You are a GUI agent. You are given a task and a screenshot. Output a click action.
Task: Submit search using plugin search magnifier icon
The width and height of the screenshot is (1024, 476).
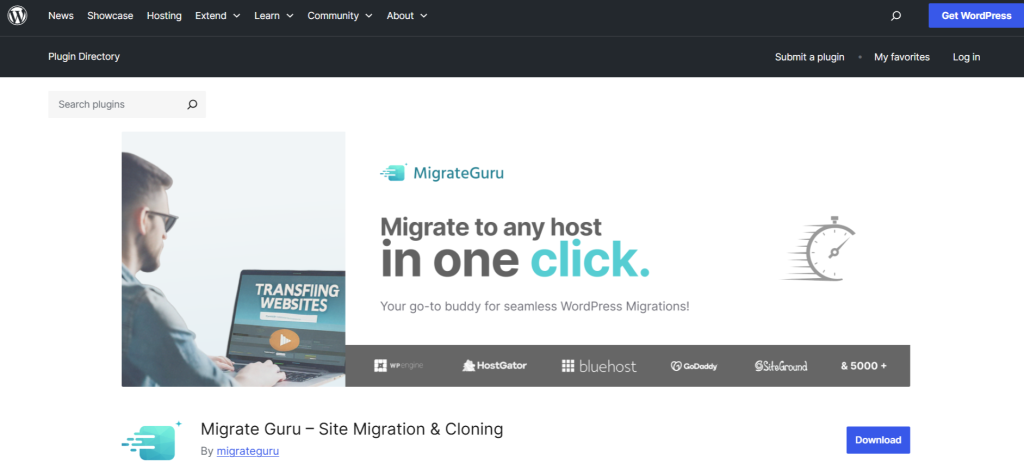tap(192, 104)
